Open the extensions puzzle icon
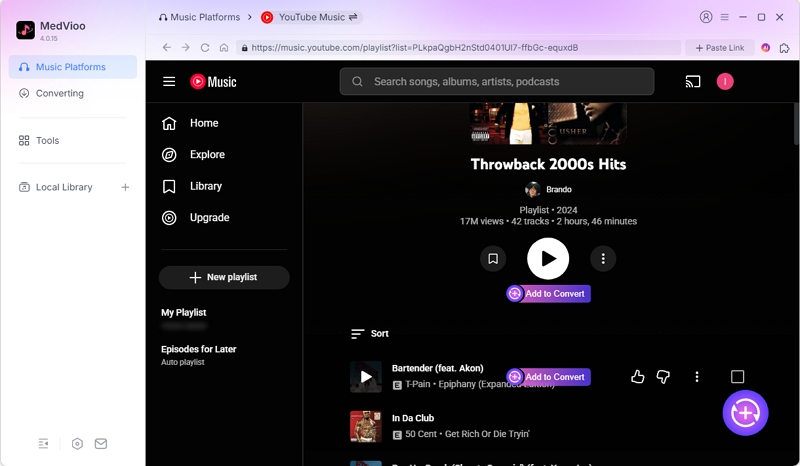Screen dimensions: 800x466 [x=784, y=47]
